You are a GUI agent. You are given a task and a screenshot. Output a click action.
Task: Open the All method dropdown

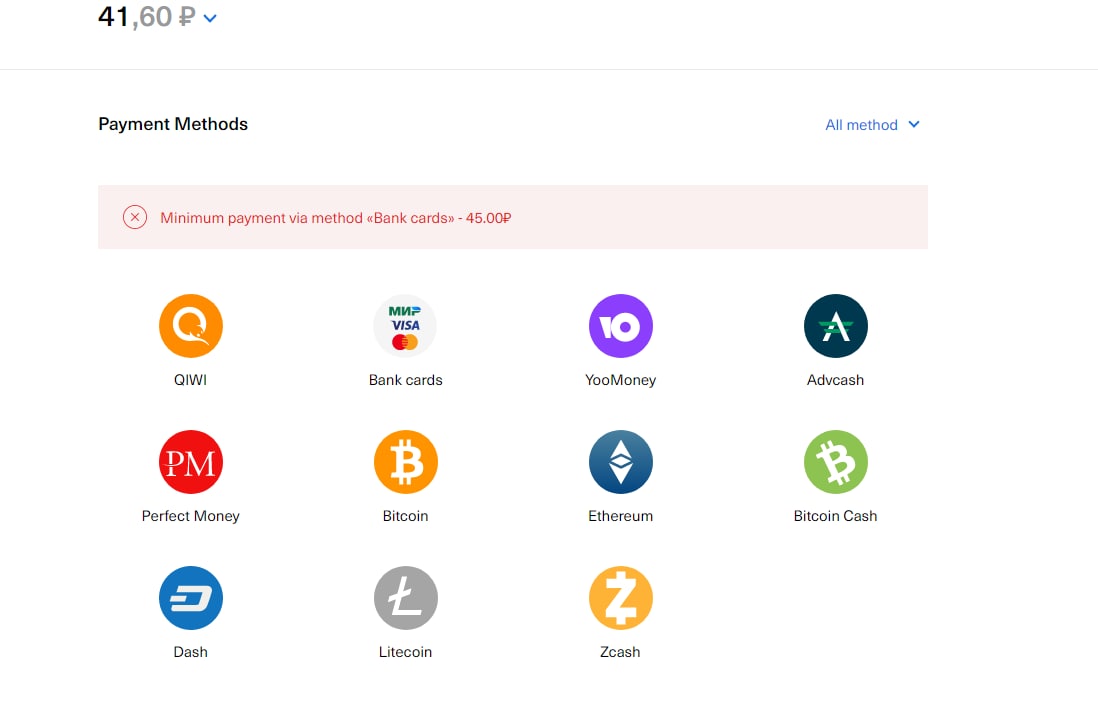tap(872, 125)
